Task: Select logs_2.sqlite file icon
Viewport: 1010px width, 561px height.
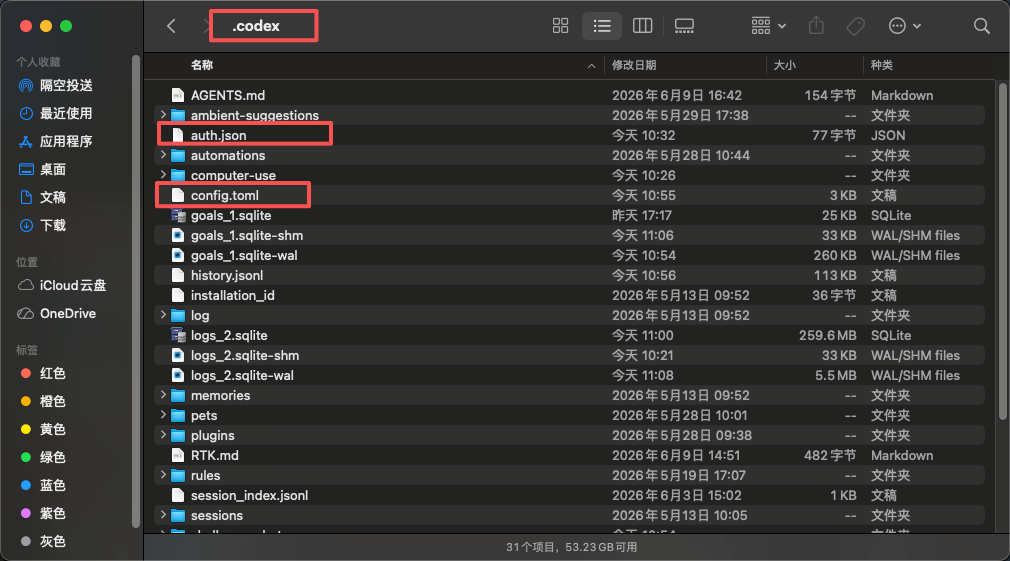Action: pyautogui.click(x=178, y=335)
